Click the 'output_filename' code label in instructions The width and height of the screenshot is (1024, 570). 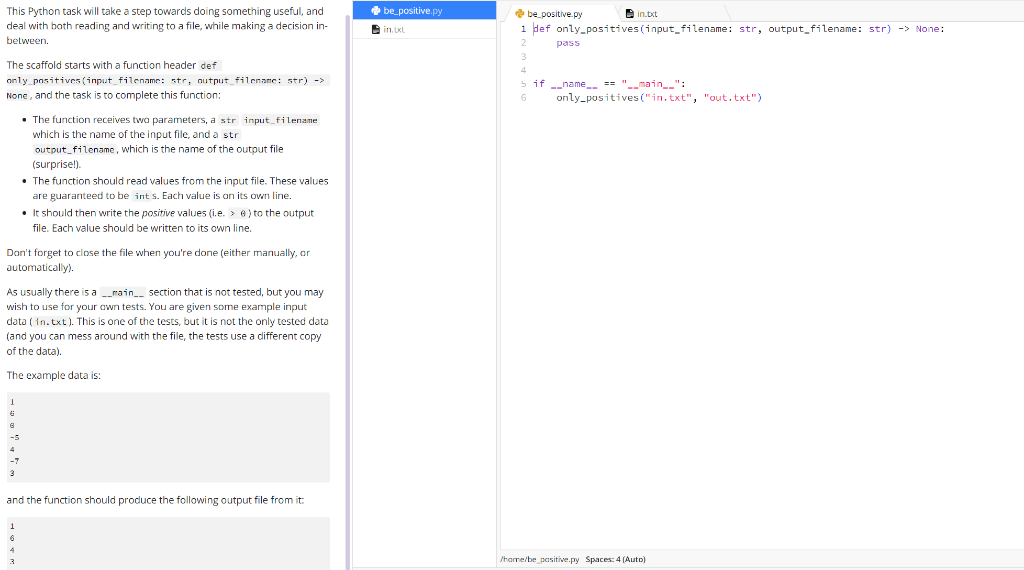coord(75,150)
